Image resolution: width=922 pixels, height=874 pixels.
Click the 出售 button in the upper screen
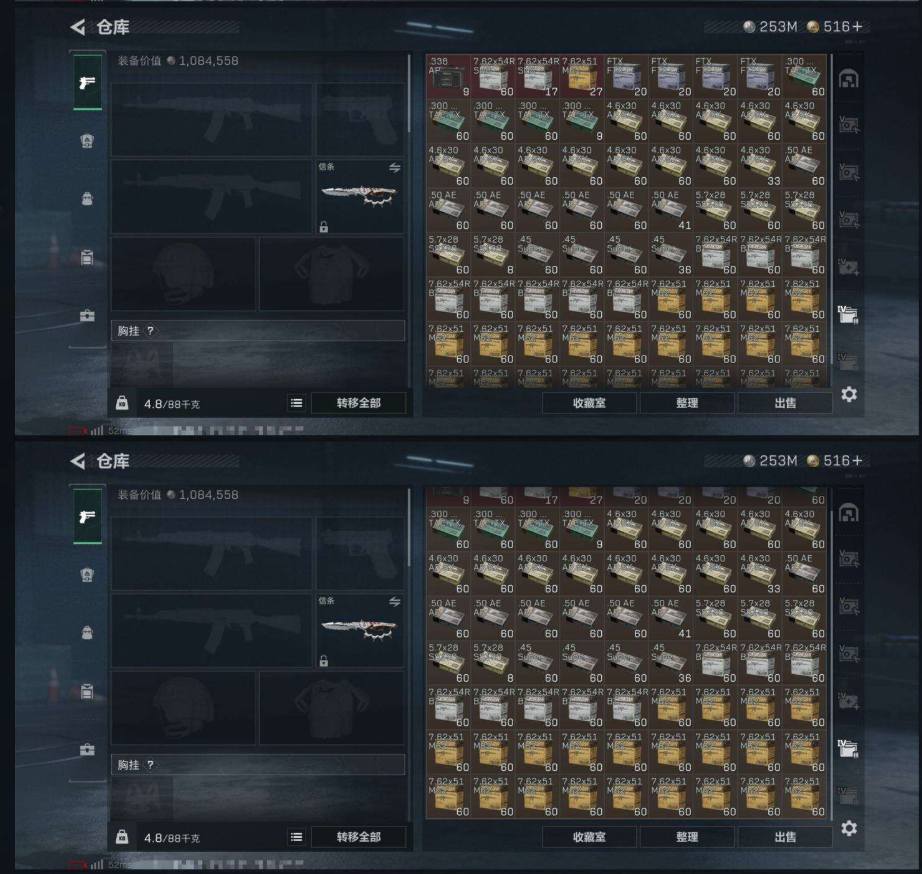(x=785, y=403)
